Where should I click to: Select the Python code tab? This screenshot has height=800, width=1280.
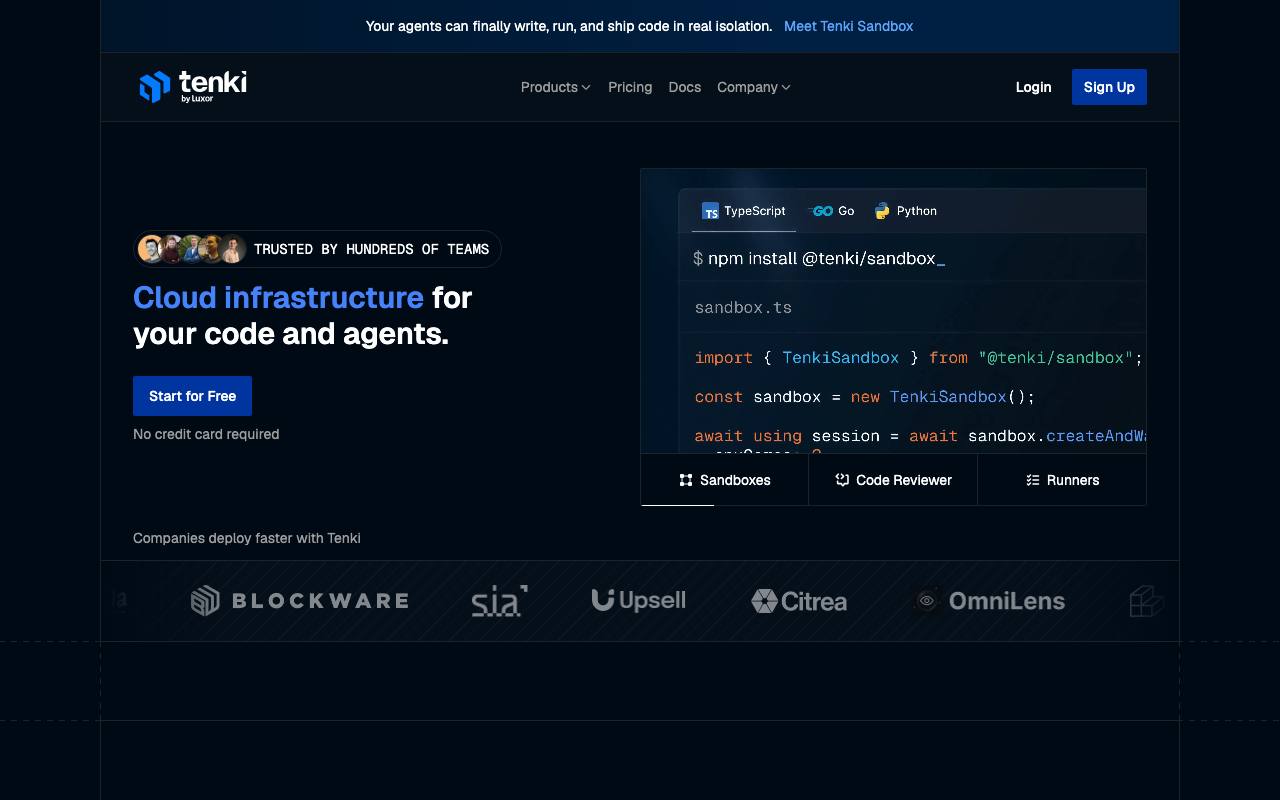click(906, 211)
